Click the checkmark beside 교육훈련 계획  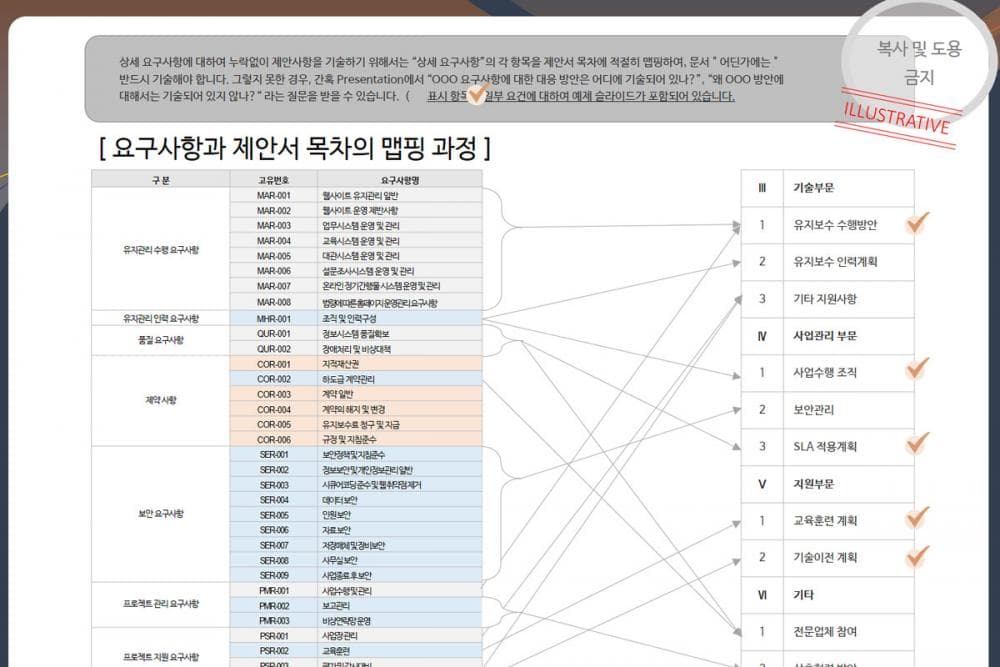coord(917,517)
